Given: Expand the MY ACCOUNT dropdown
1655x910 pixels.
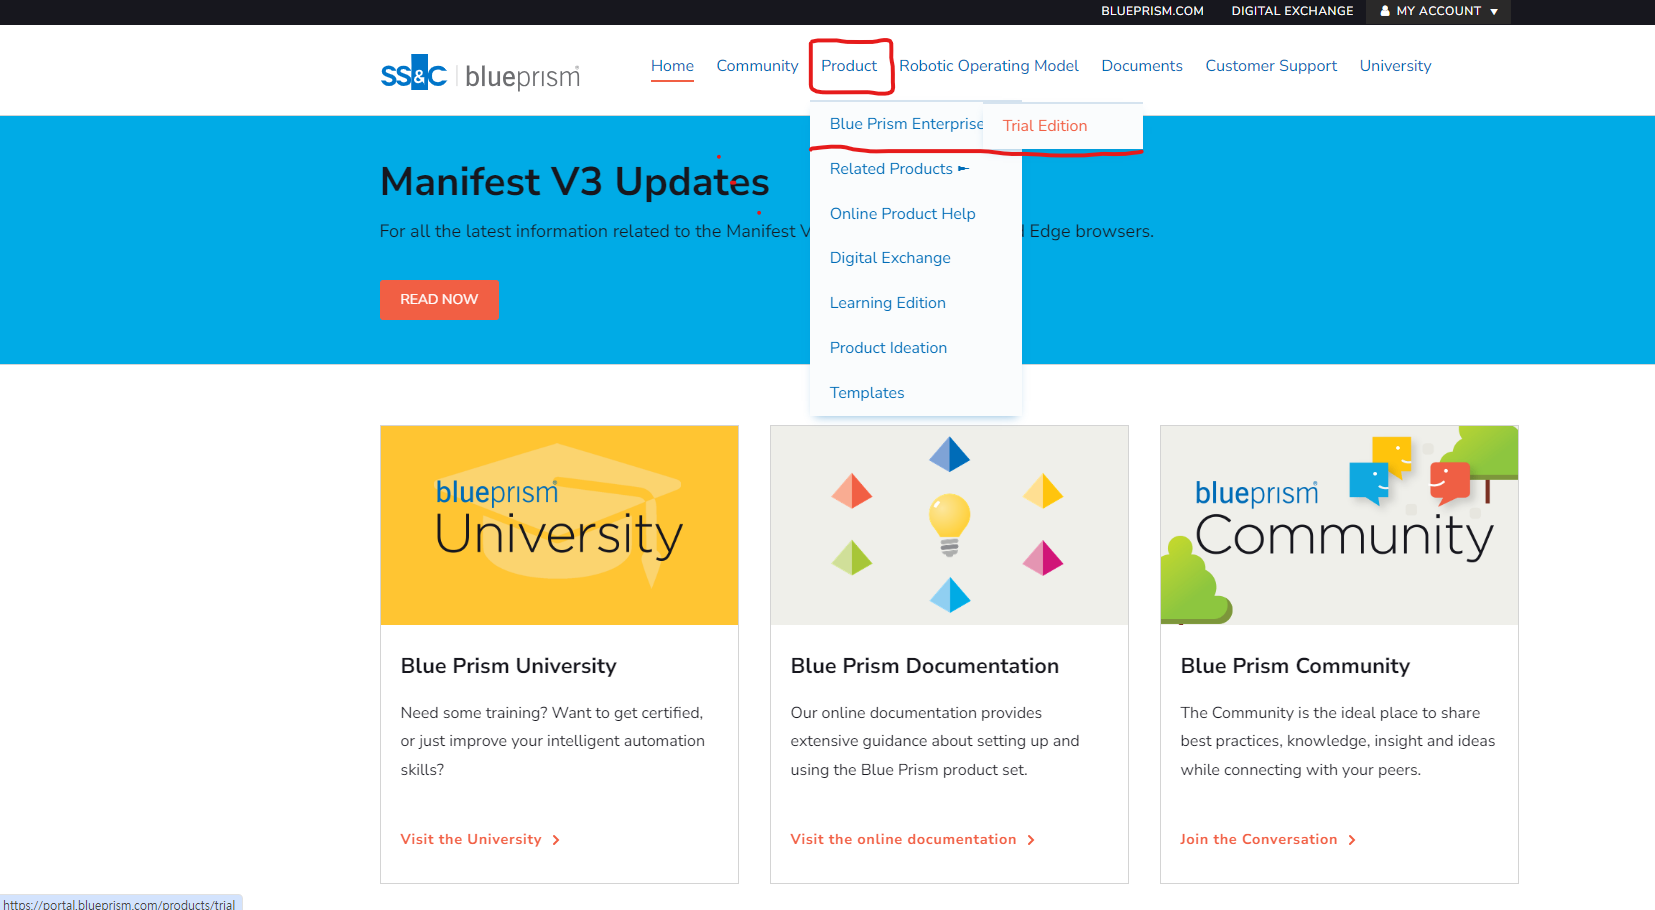Looking at the screenshot, I should point(1438,11).
